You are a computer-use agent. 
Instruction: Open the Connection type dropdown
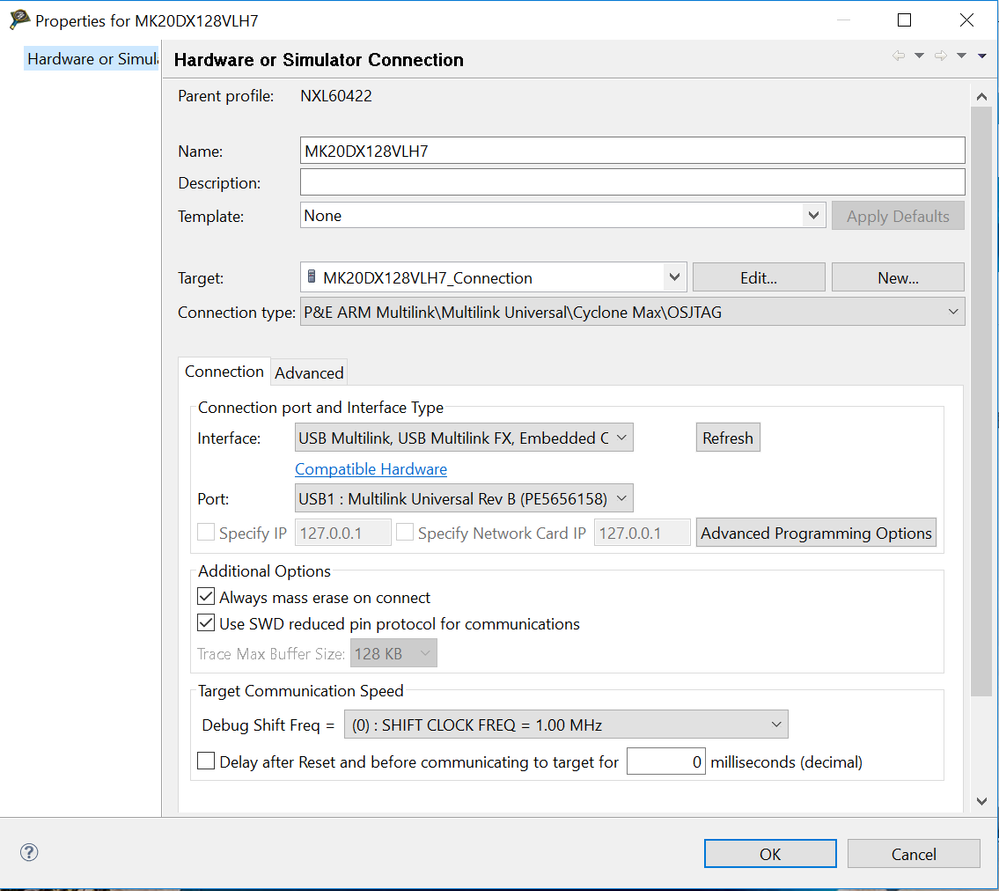(x=632, y=312)
